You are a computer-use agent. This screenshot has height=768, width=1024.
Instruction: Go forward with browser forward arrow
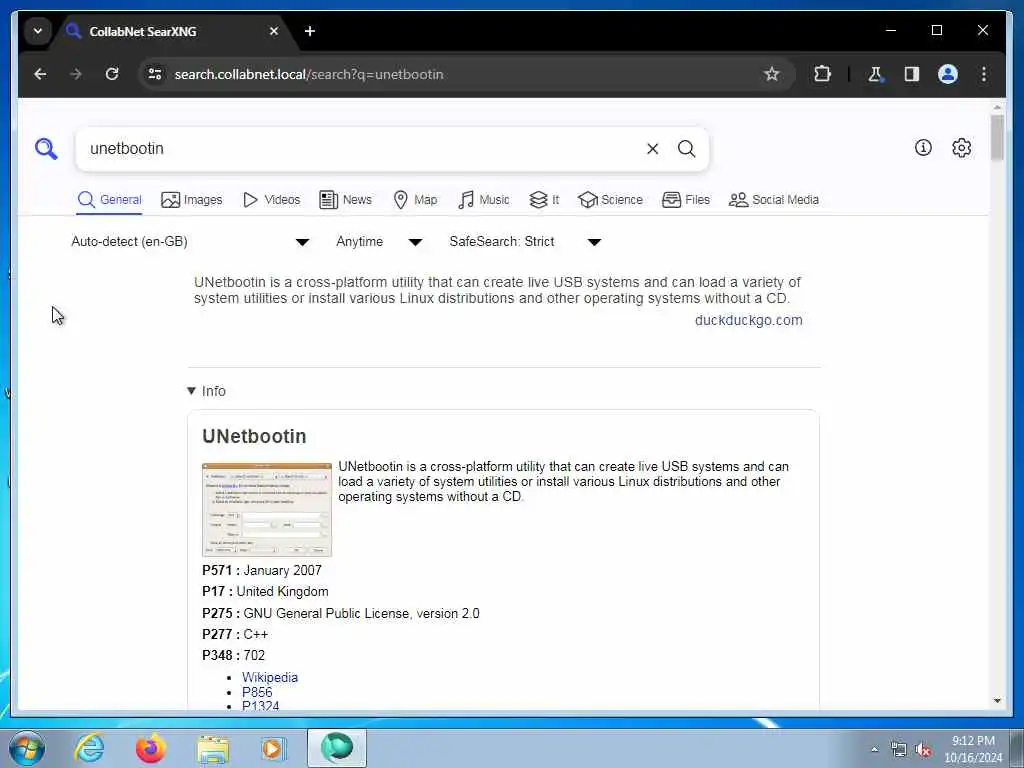(76, 74)
